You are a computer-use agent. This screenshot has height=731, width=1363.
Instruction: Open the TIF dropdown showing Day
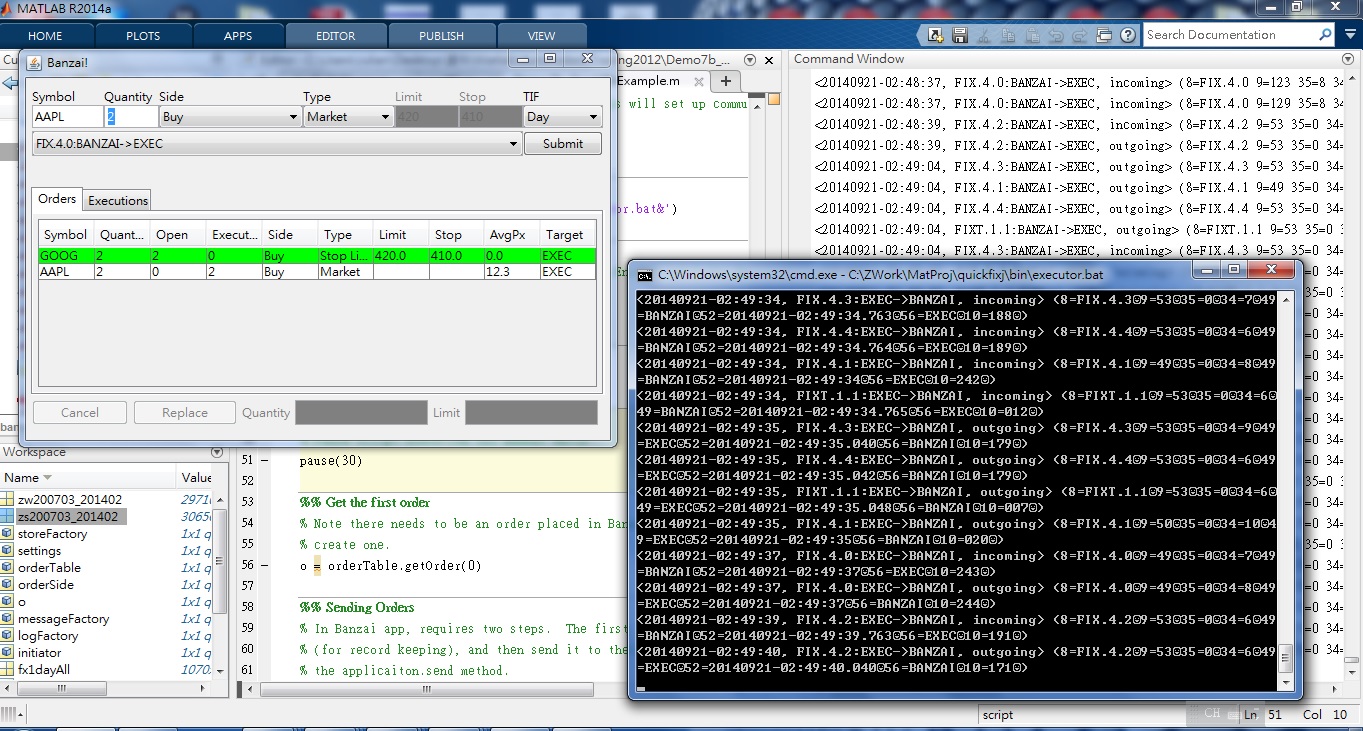[562, 117]
